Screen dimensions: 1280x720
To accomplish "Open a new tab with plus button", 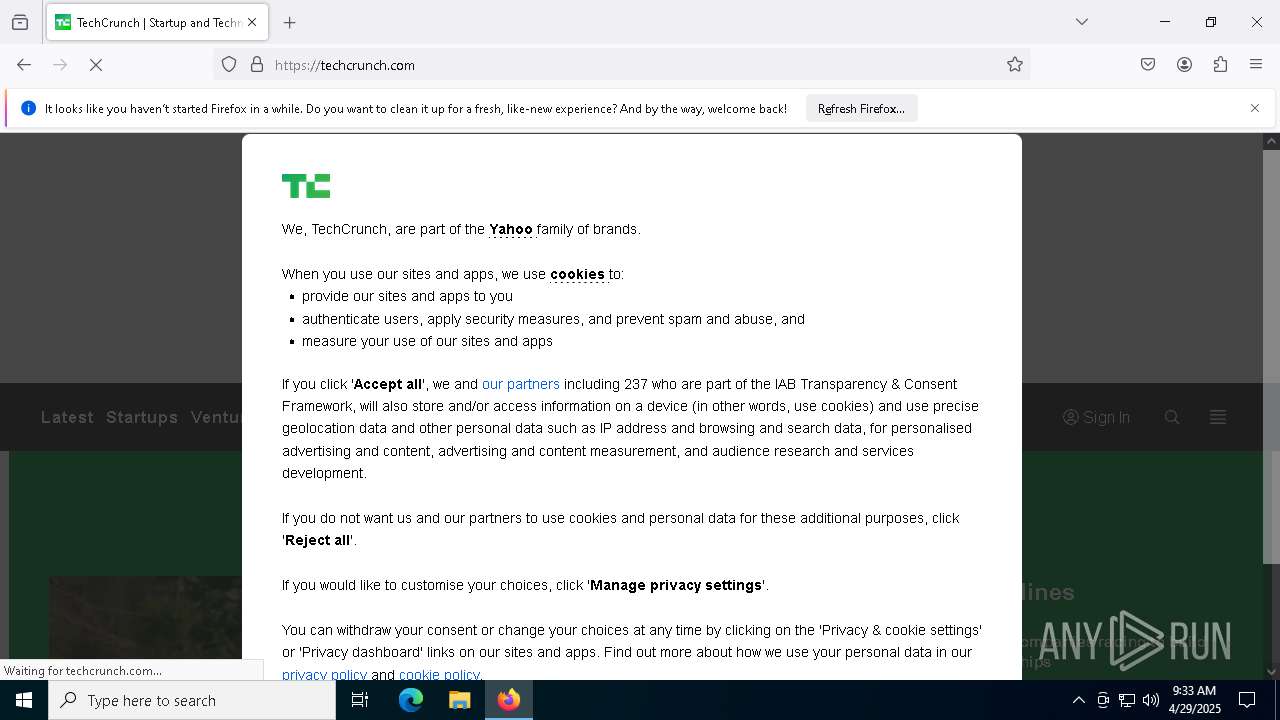I will pyautogui.click(x=290, y=22).
